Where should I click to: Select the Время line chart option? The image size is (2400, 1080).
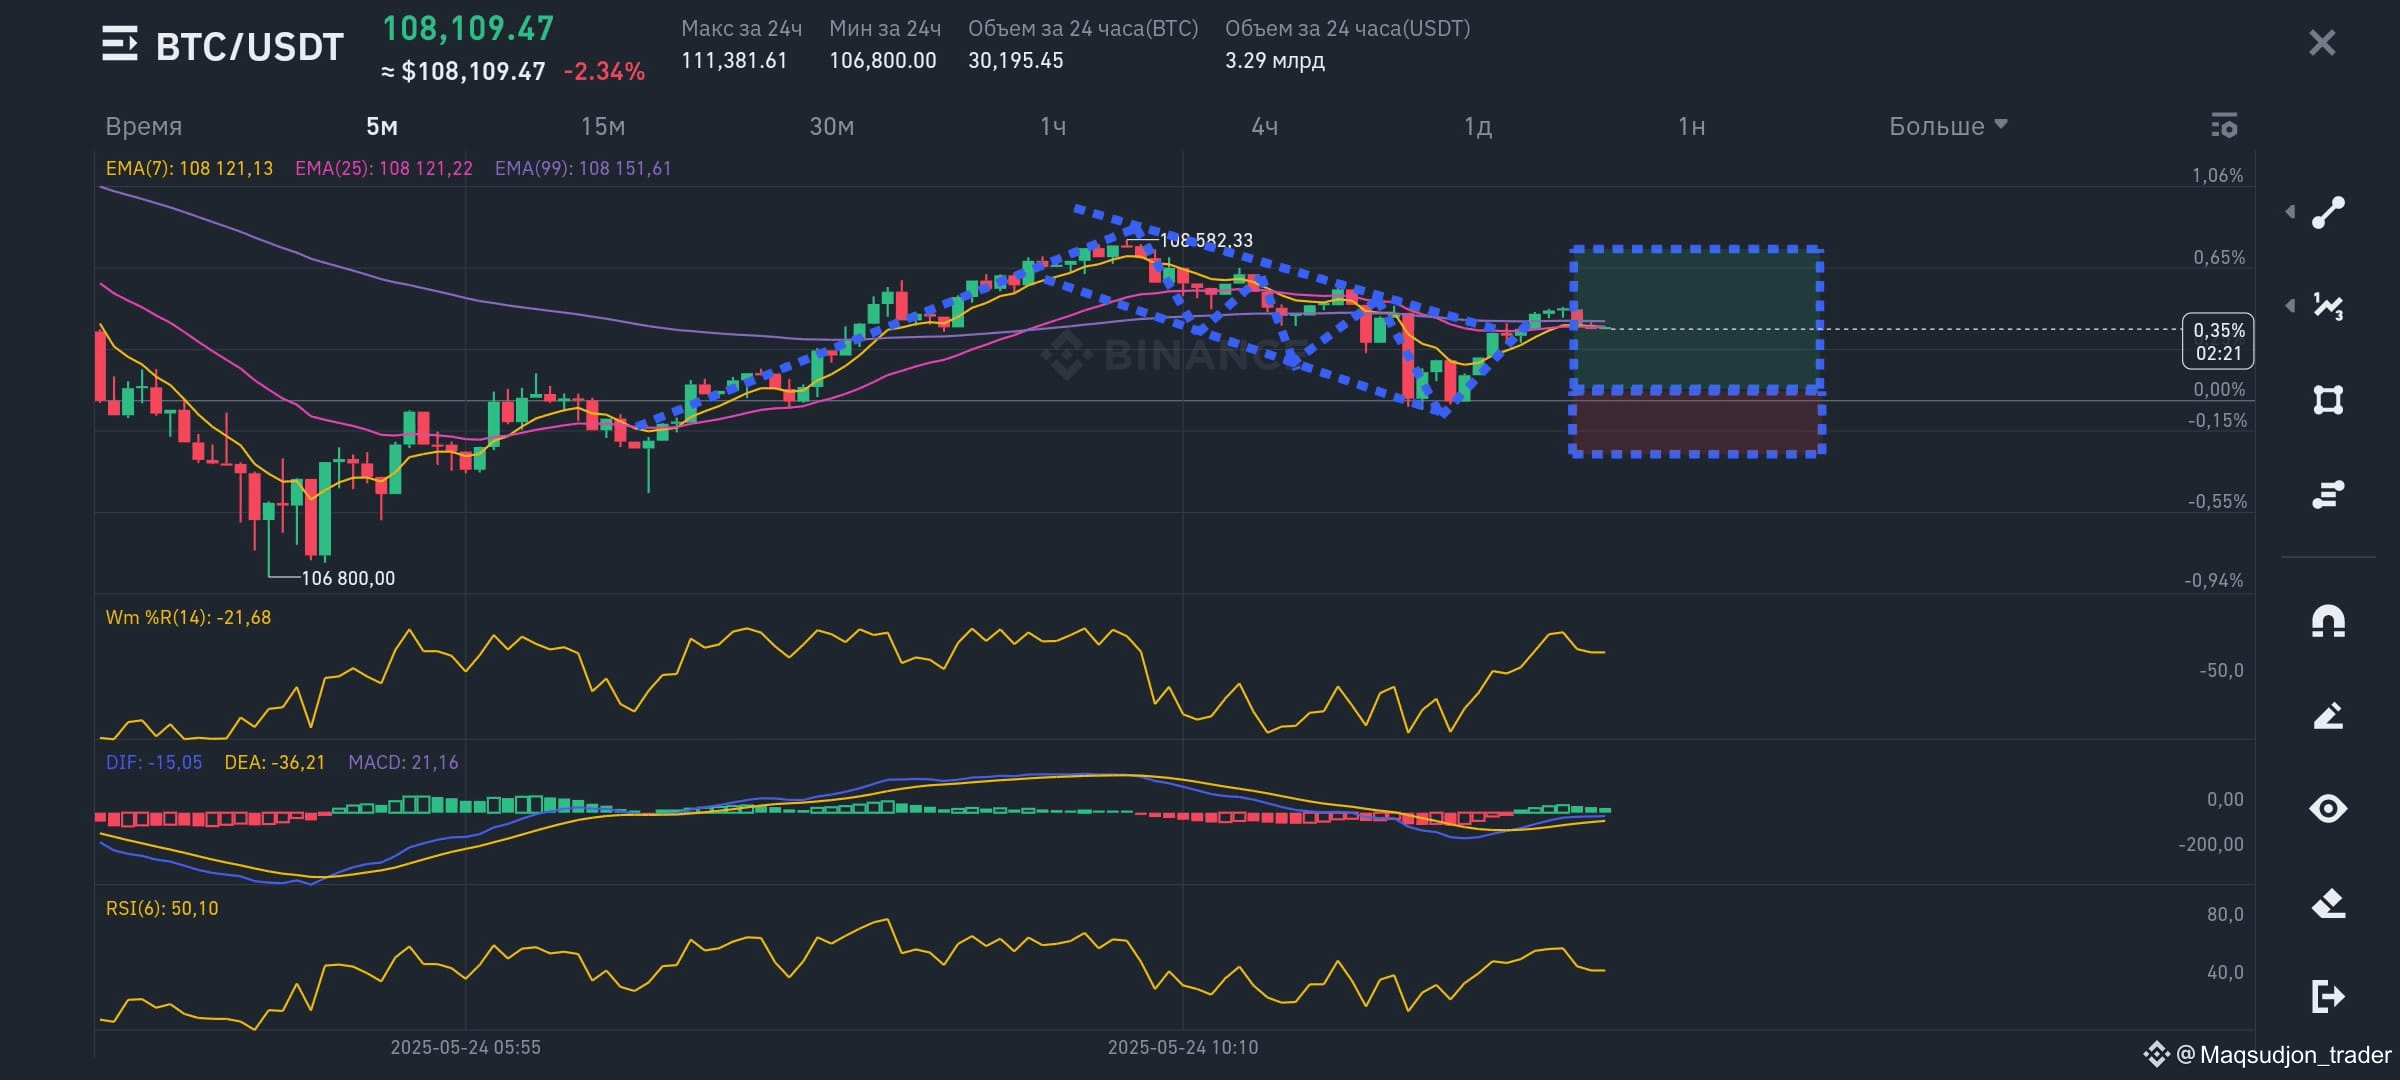(144, 126)
